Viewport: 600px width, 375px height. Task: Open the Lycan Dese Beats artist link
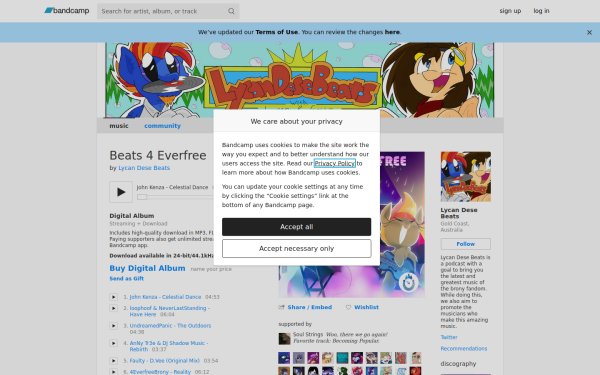(x=144, y=168)
